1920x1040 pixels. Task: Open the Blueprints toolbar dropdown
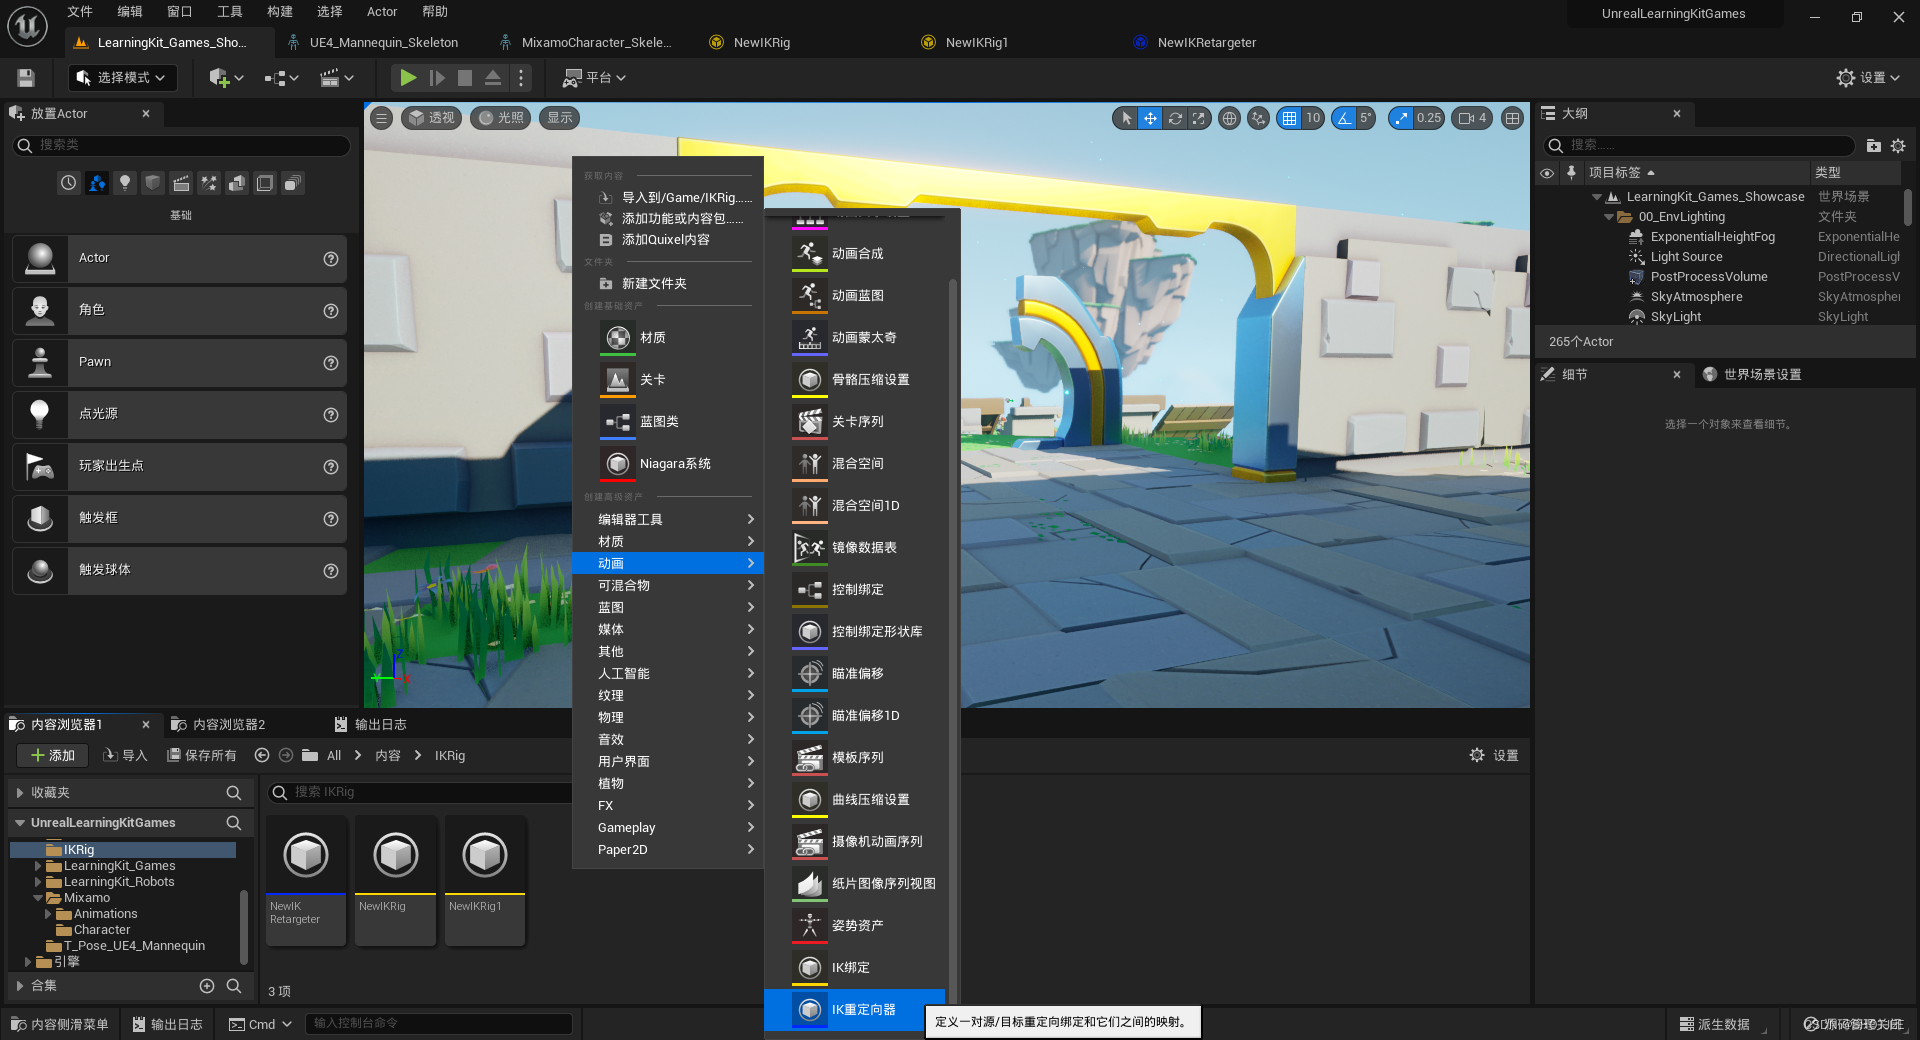click(281, 78)
